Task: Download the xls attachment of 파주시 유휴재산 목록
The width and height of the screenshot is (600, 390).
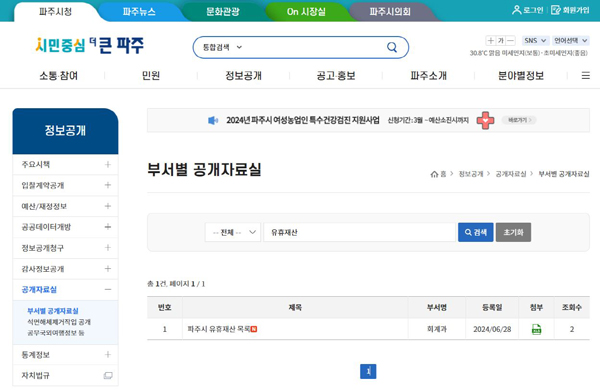Action: point(536,329)
